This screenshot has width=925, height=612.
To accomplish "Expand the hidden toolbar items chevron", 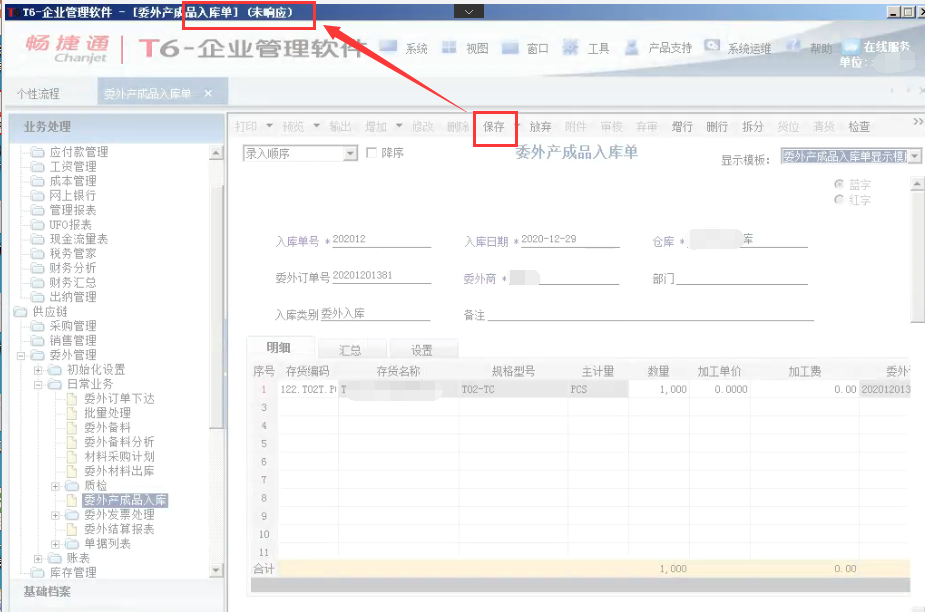I will click(917, 121).
